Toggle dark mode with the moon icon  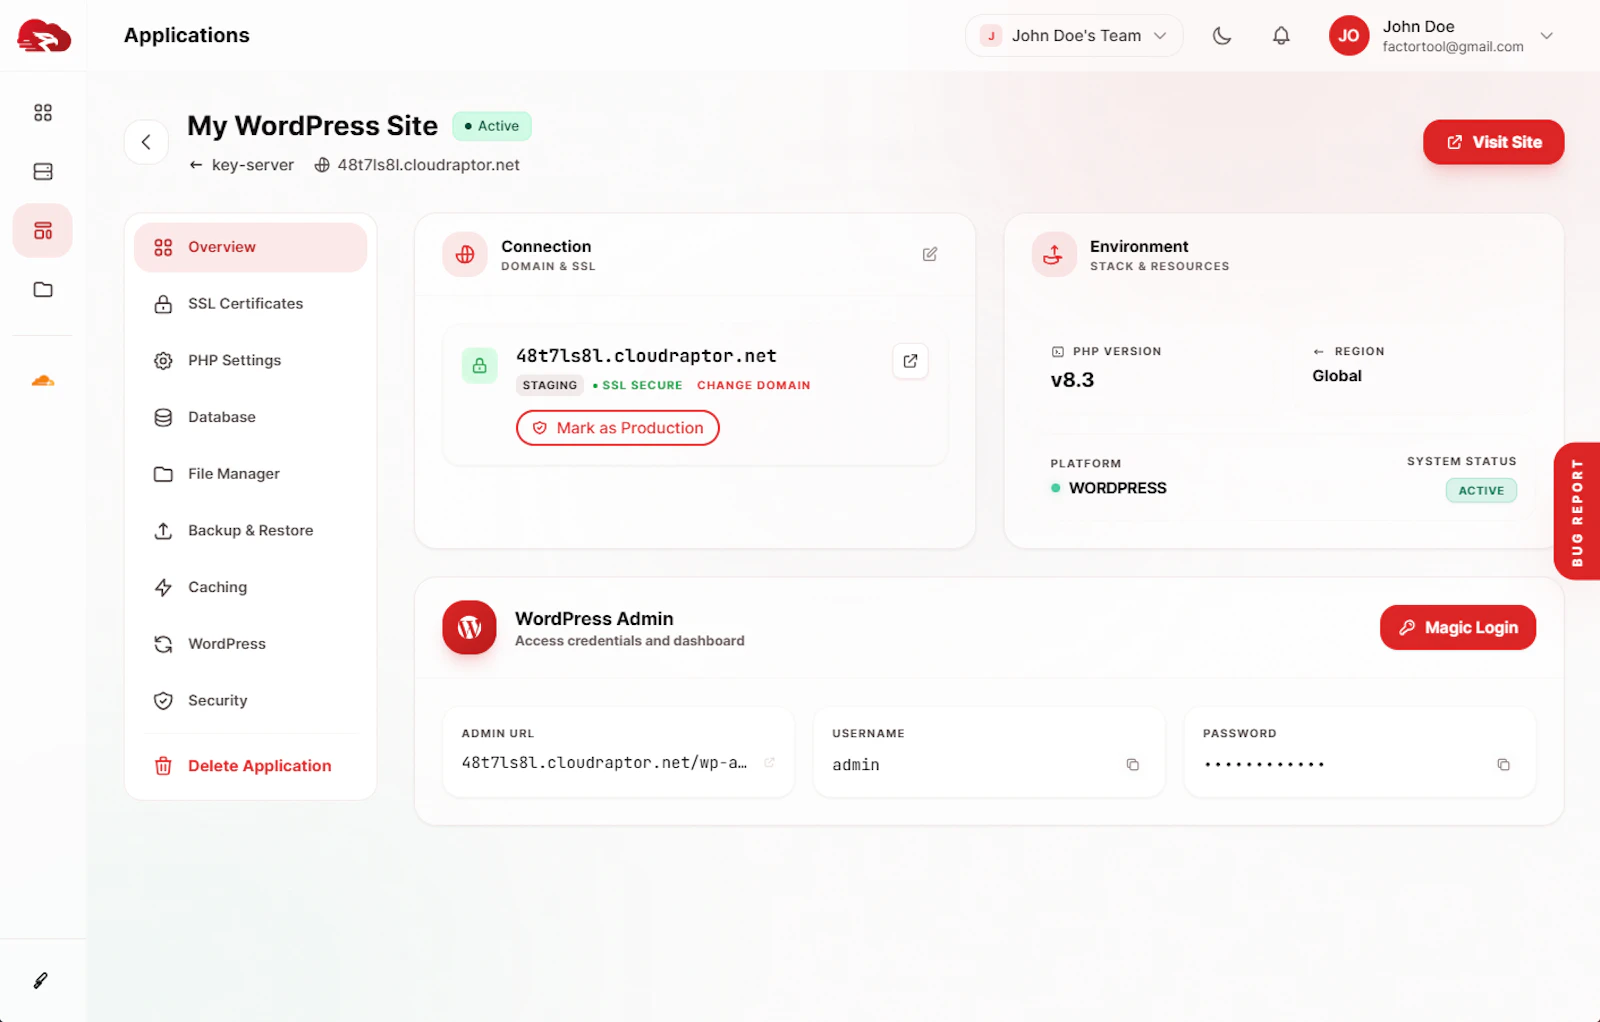click(1222, 36)
